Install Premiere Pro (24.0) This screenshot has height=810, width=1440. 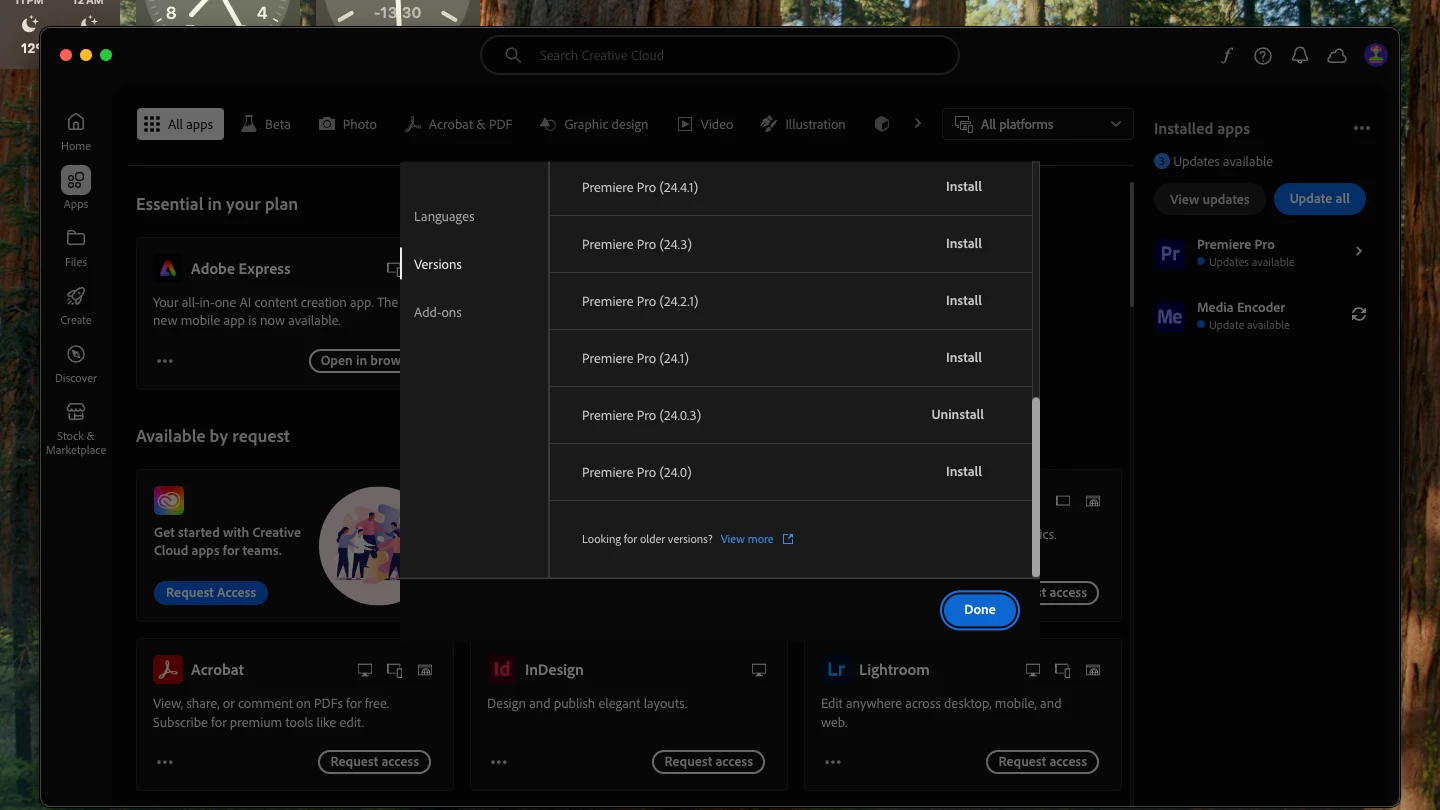(964, 471)
